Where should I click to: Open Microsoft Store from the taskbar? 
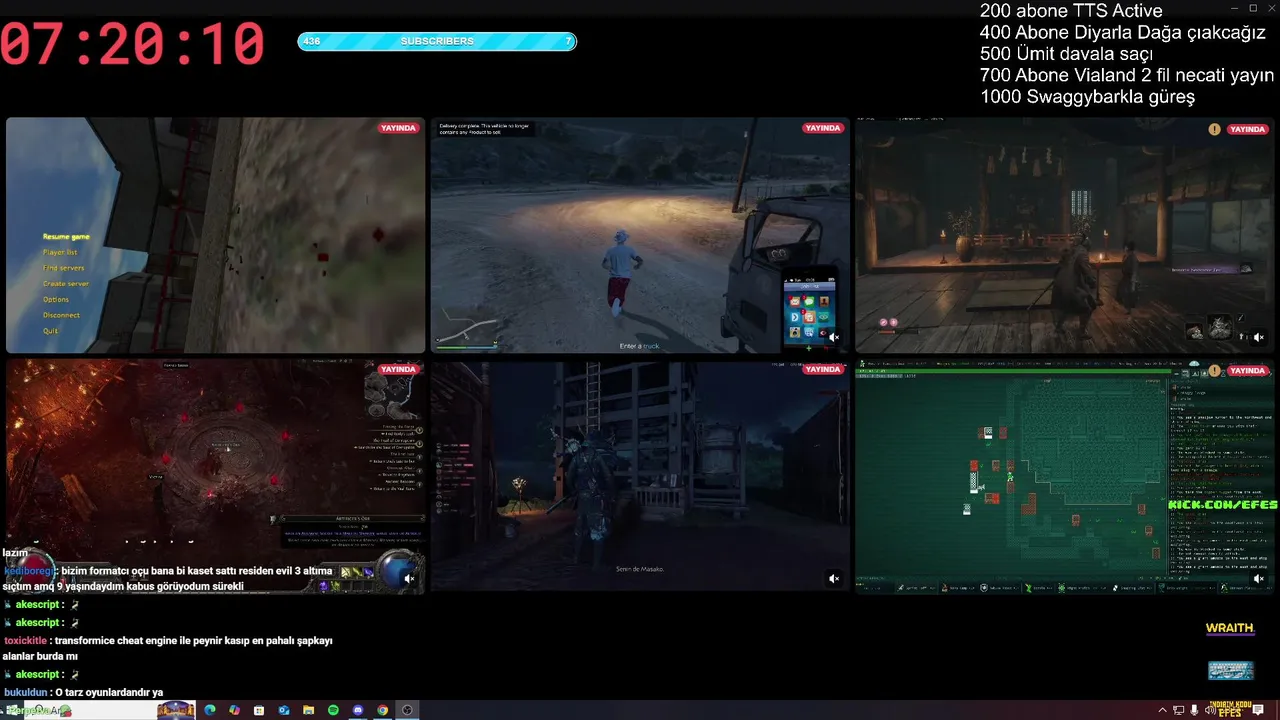(259, 710)
